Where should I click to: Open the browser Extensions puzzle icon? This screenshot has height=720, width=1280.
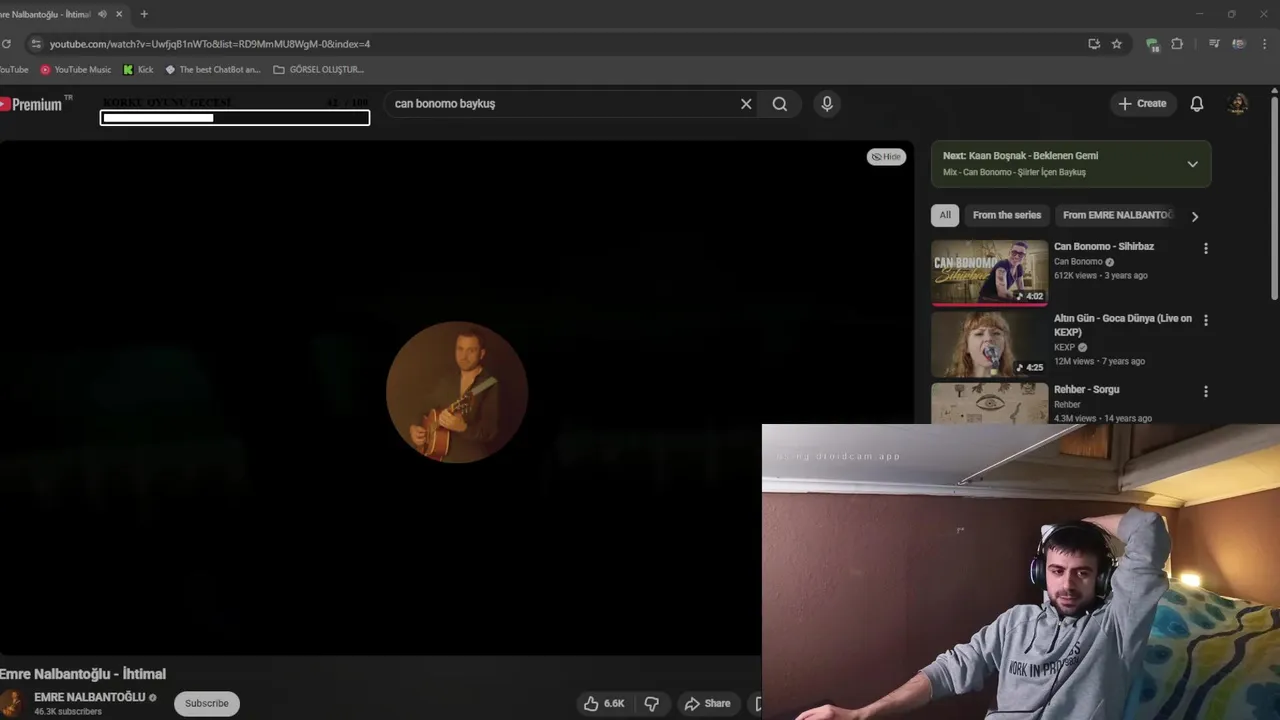pyautogui.click(x=1177, y=44)
